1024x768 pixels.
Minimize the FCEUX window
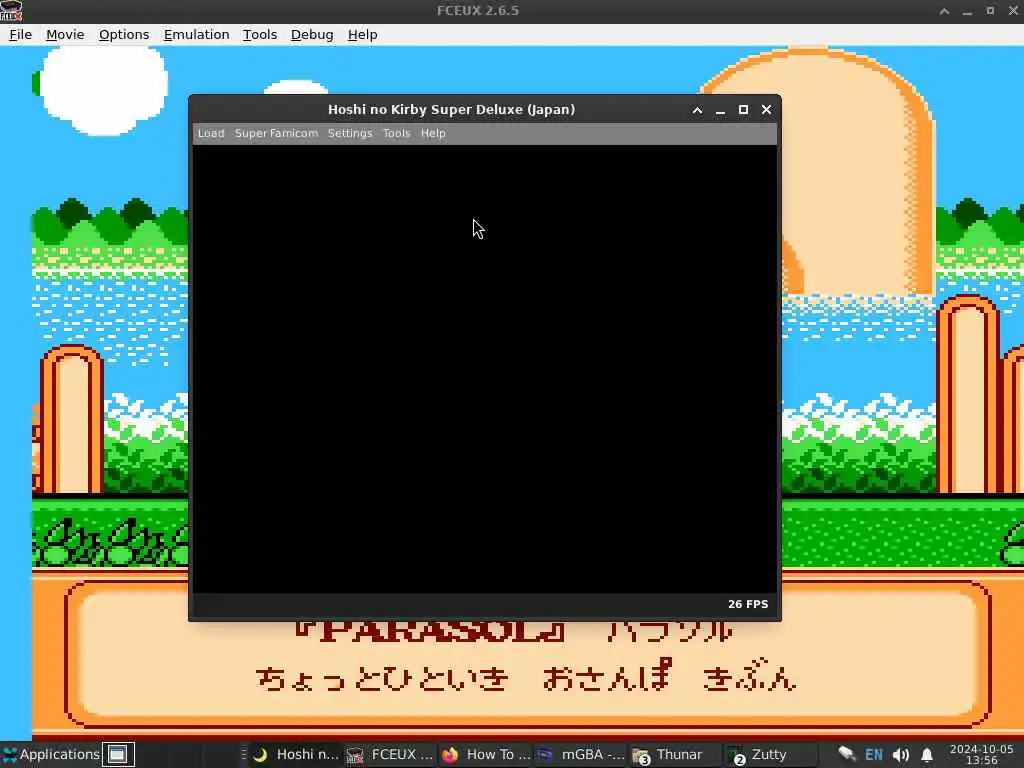[x=967, y=11]
